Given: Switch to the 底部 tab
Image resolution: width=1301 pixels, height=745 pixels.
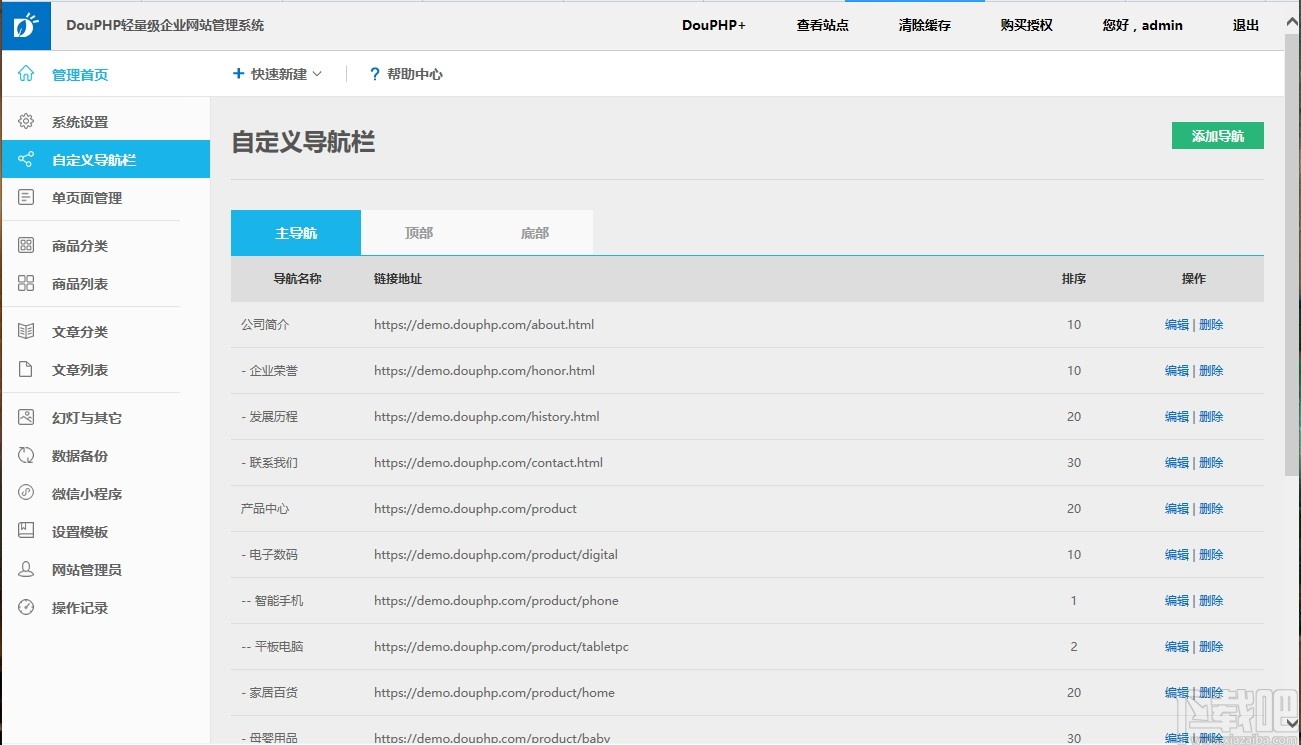Looking at the screenshot, I should point(535,233).
